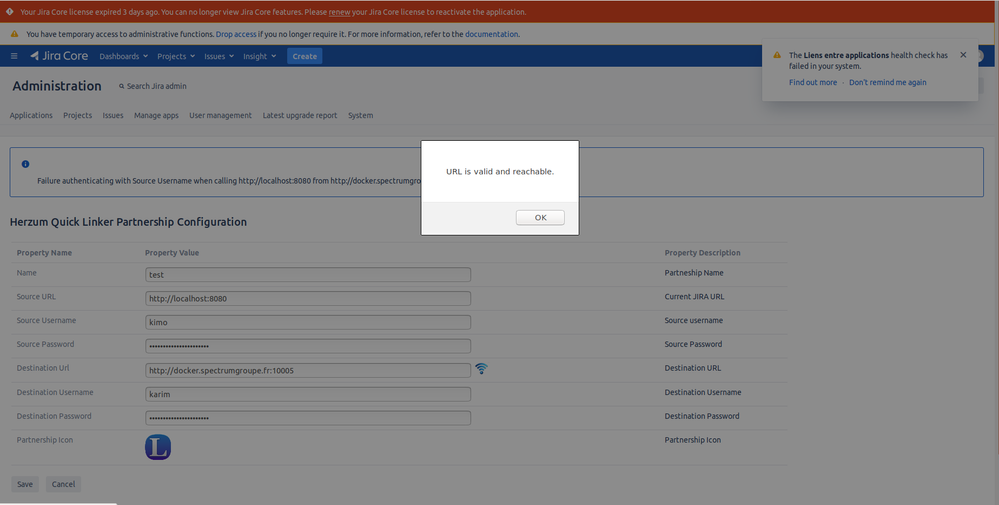Click the license expired warning icon
999x505 pixels.
(10, 11)
